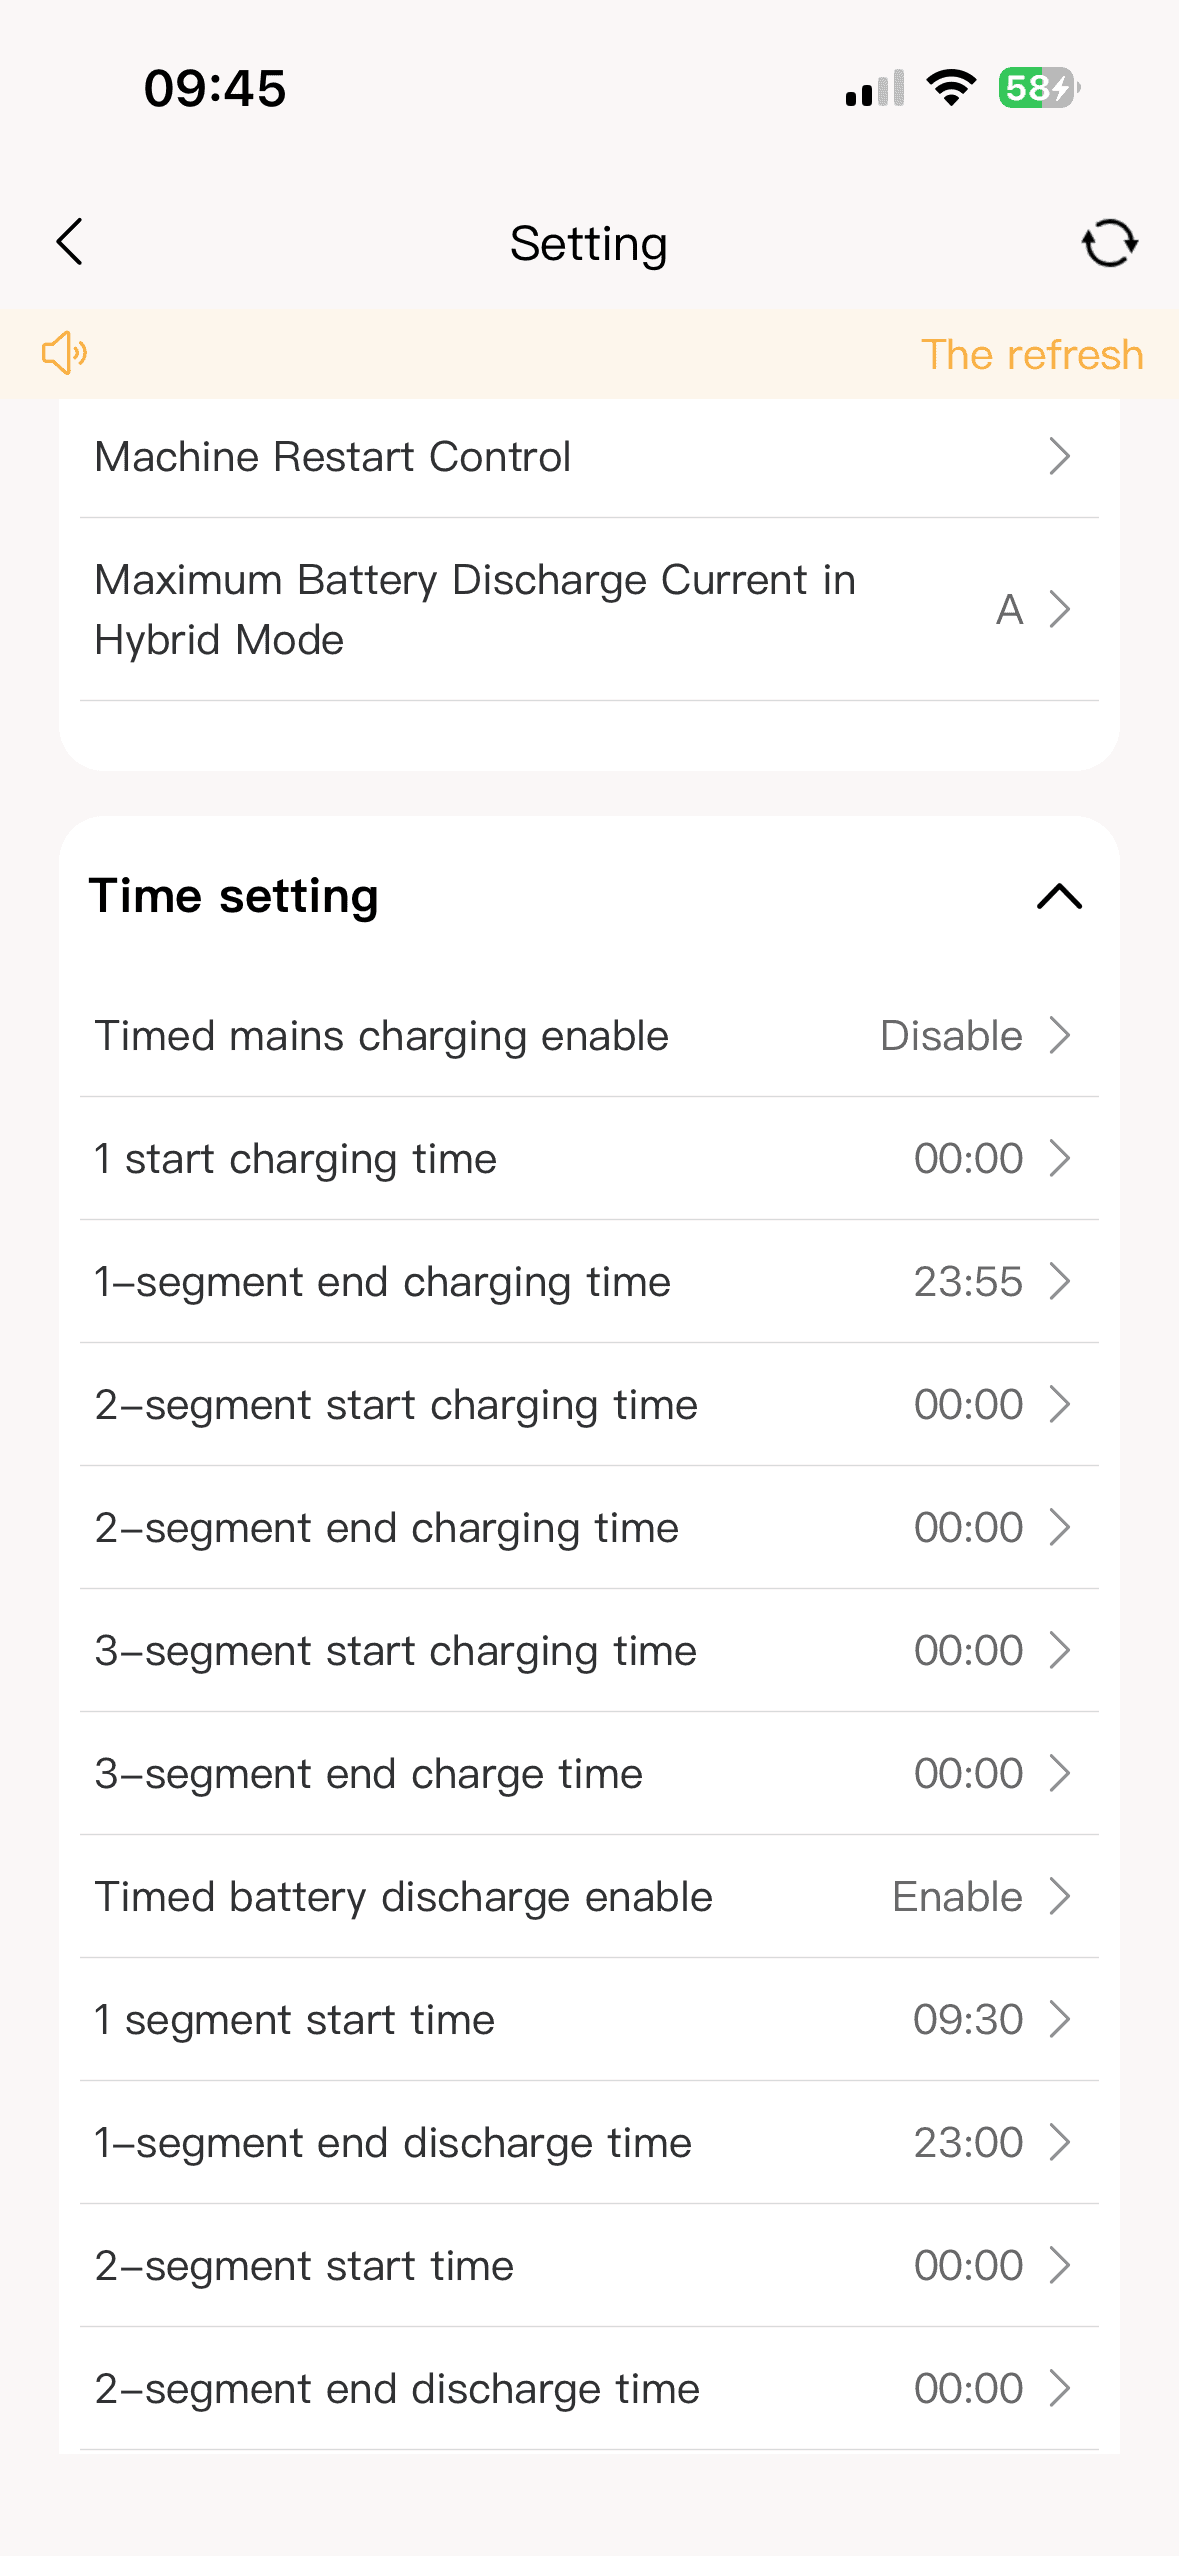Open Maximum Battery Discharge Current option
Screen dimensions: 1179x2556
point(588,609)
